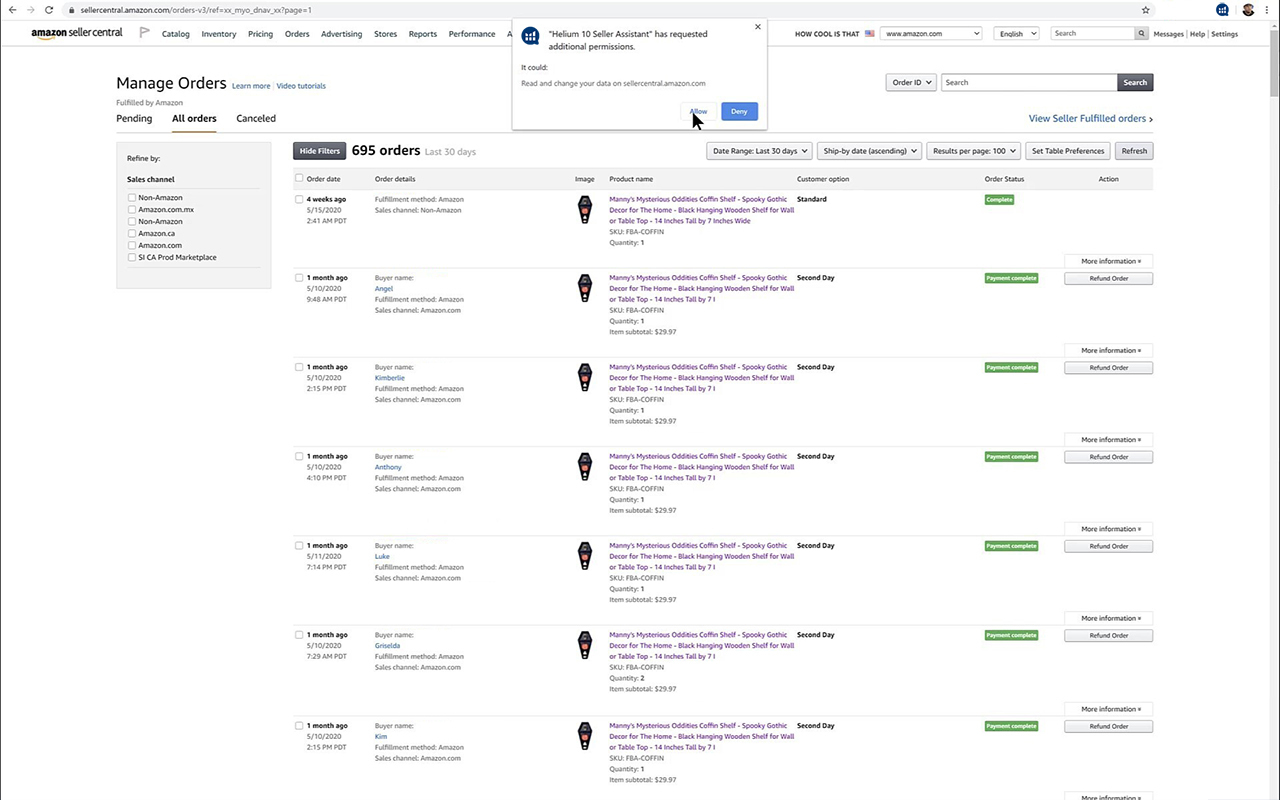Image resolution: width=1280 pixels, height=800 pixels.
Task: Click the Helium 10 extension icon in browser toolbar
Action: [x=1222, y=10]
